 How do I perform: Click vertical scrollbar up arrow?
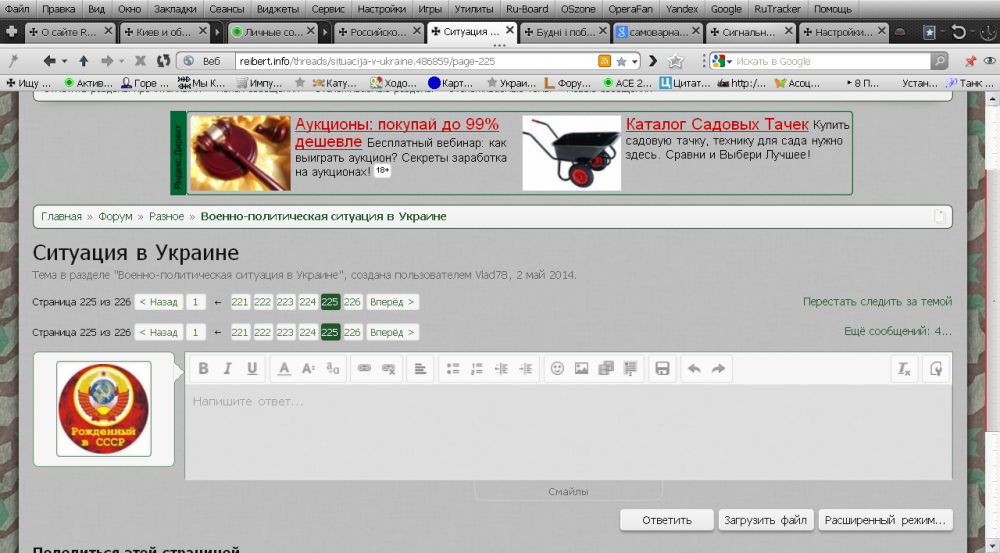pos(992,100)
